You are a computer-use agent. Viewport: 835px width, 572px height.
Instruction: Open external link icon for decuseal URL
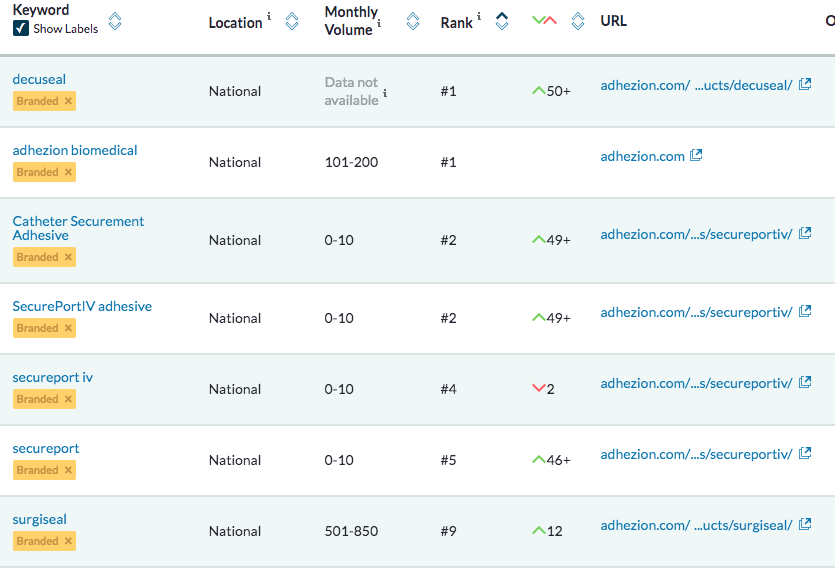click(804, 85)
